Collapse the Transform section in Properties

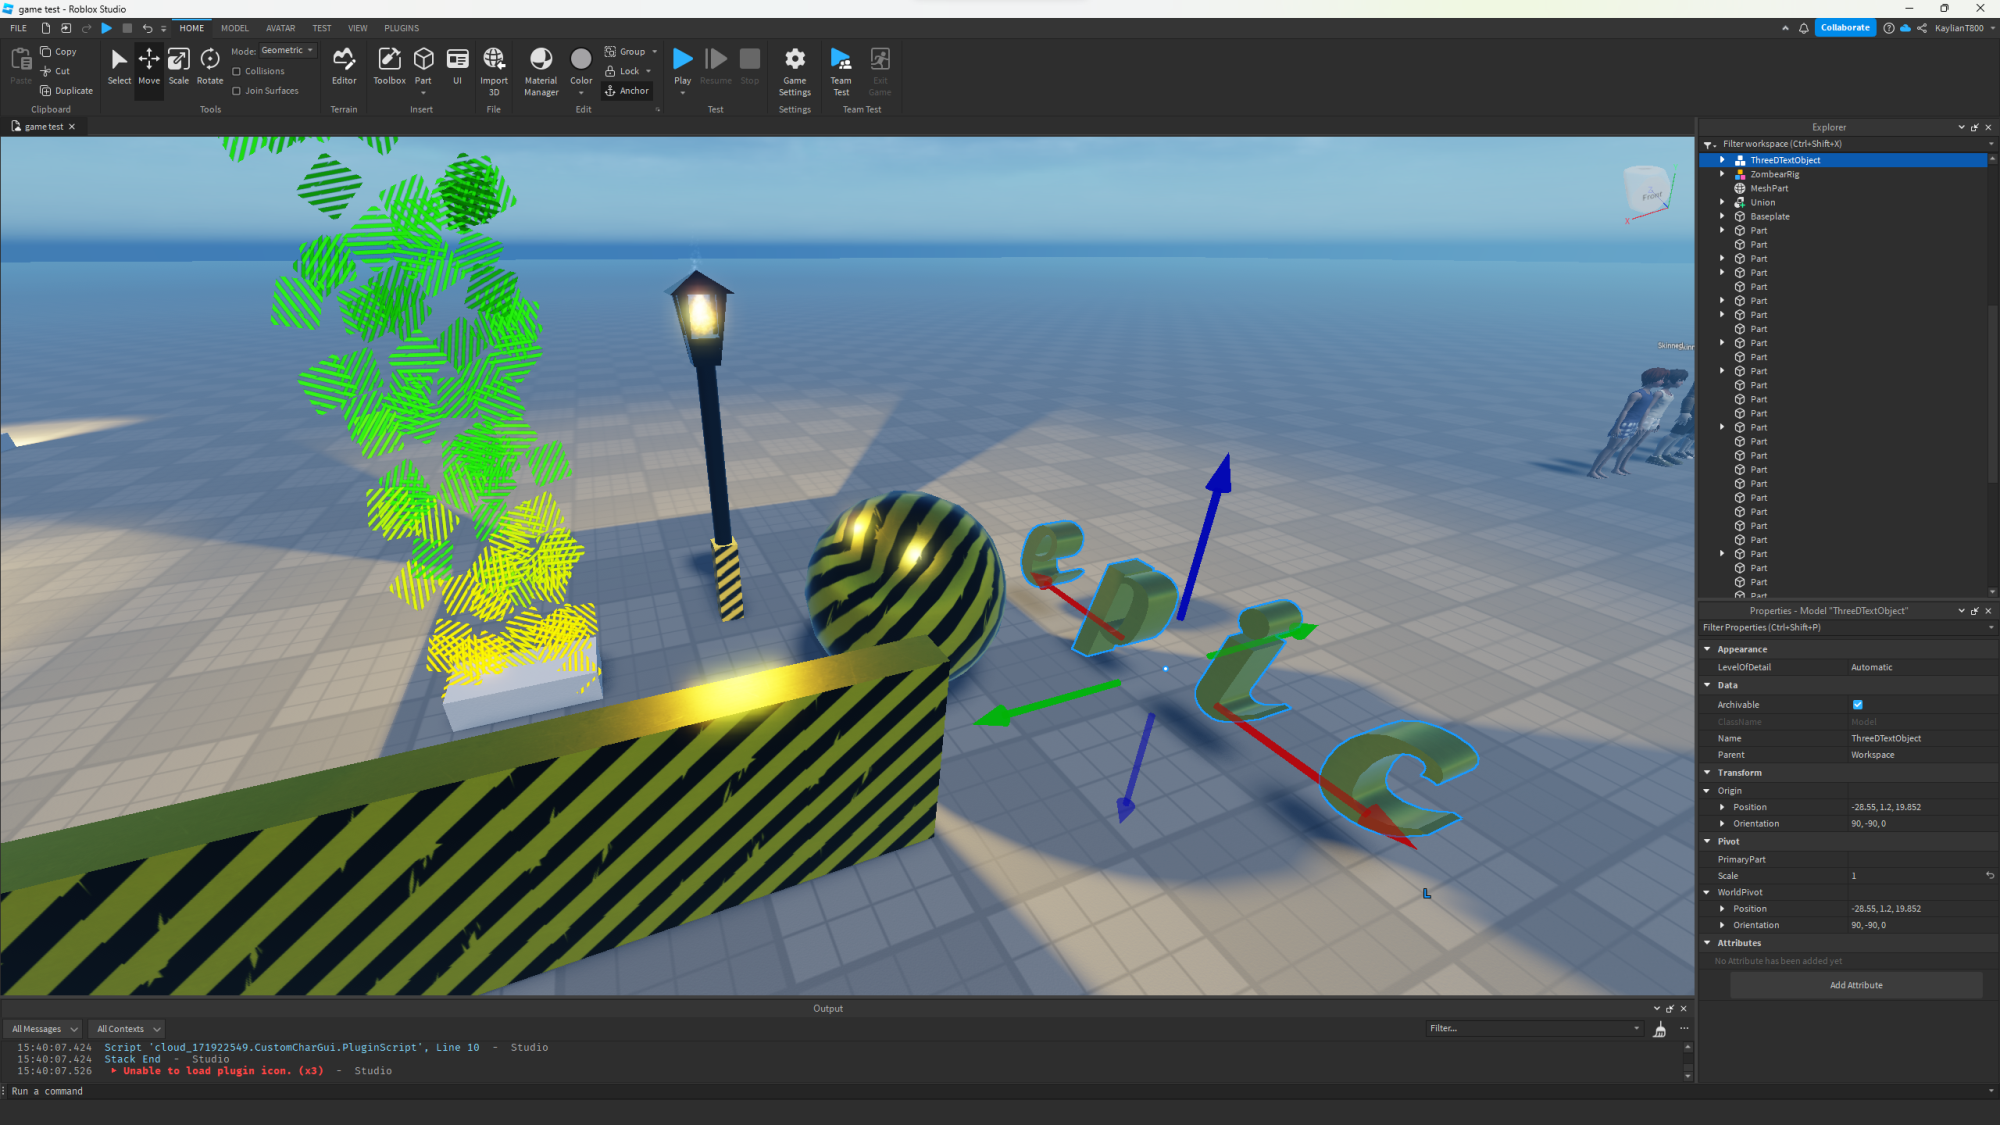(1708, 772)
